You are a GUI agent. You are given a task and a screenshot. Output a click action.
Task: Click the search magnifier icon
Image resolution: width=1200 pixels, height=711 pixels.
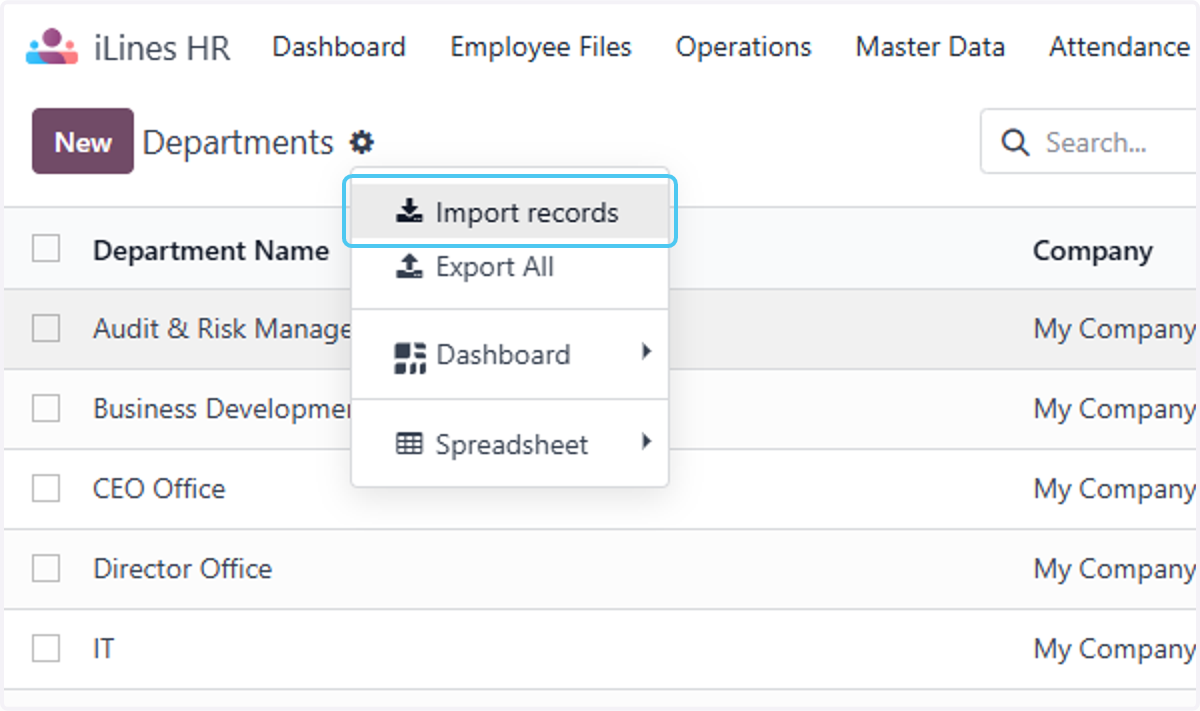(1015, 142)
